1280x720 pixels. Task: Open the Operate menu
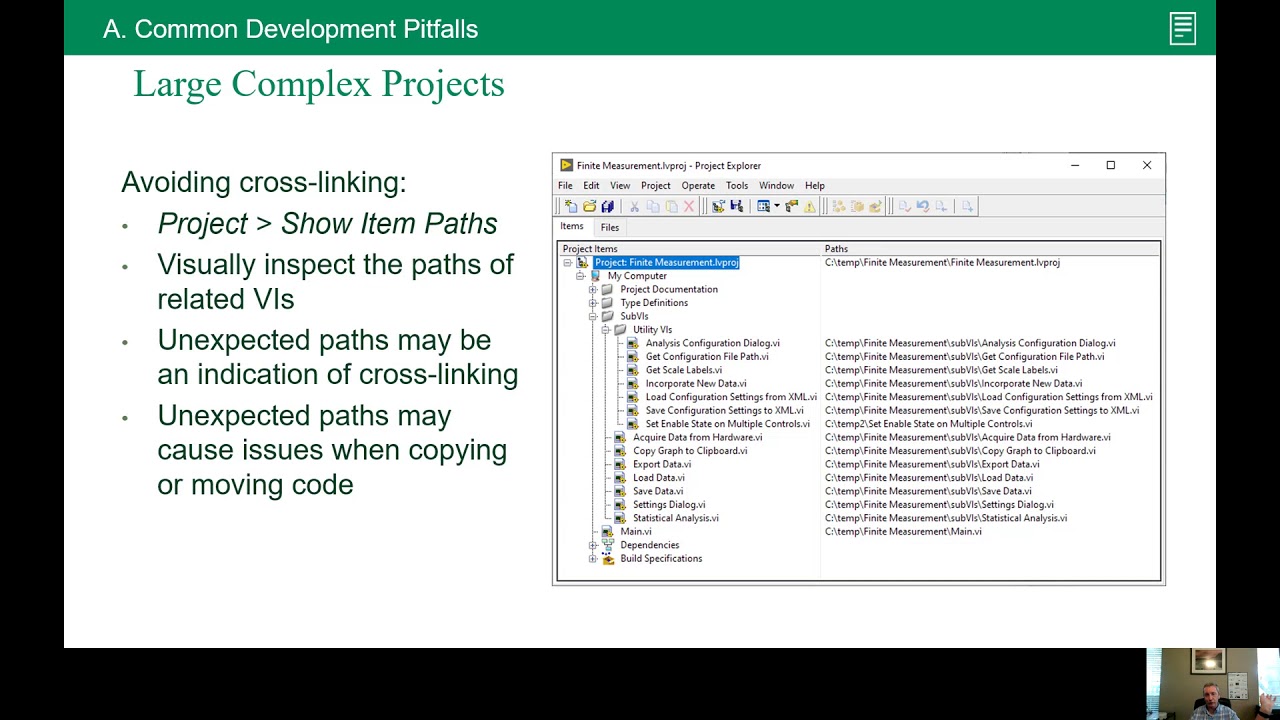click(698, 186)
